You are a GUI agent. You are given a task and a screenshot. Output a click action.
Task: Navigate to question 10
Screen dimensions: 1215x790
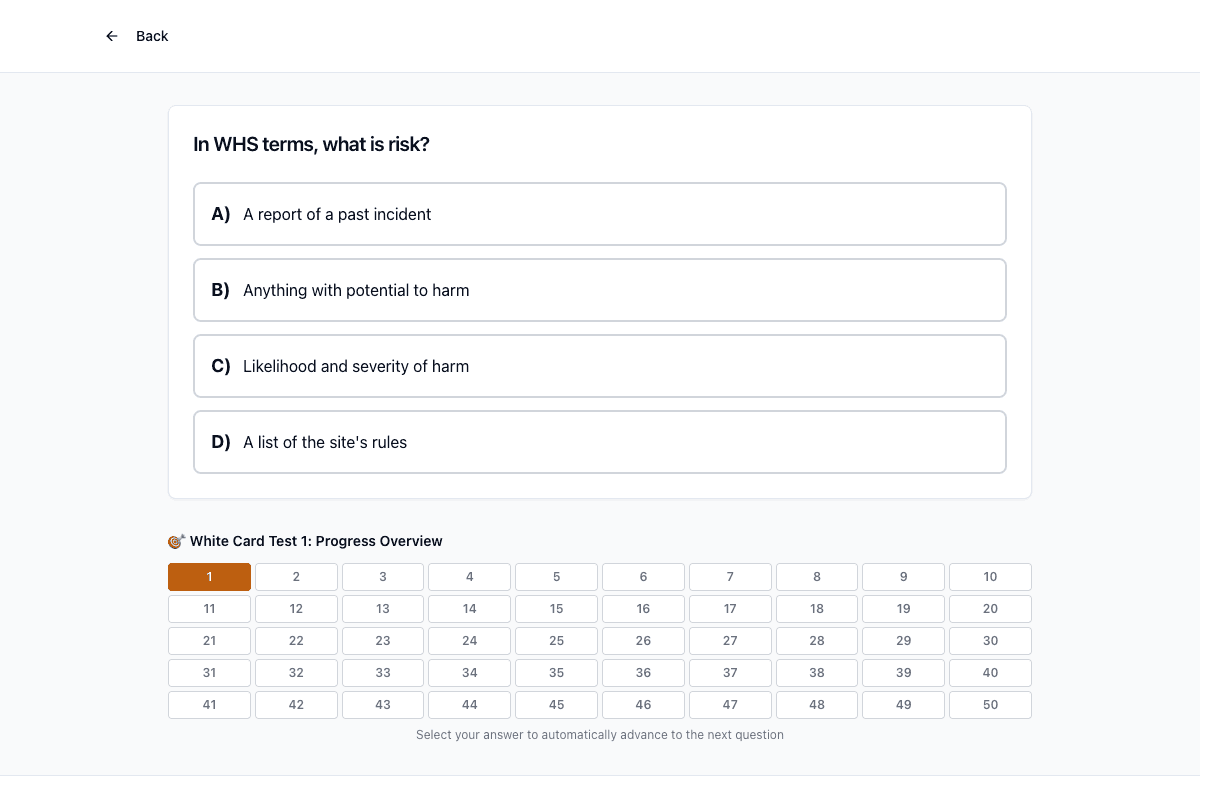click(x=990, y=577)
